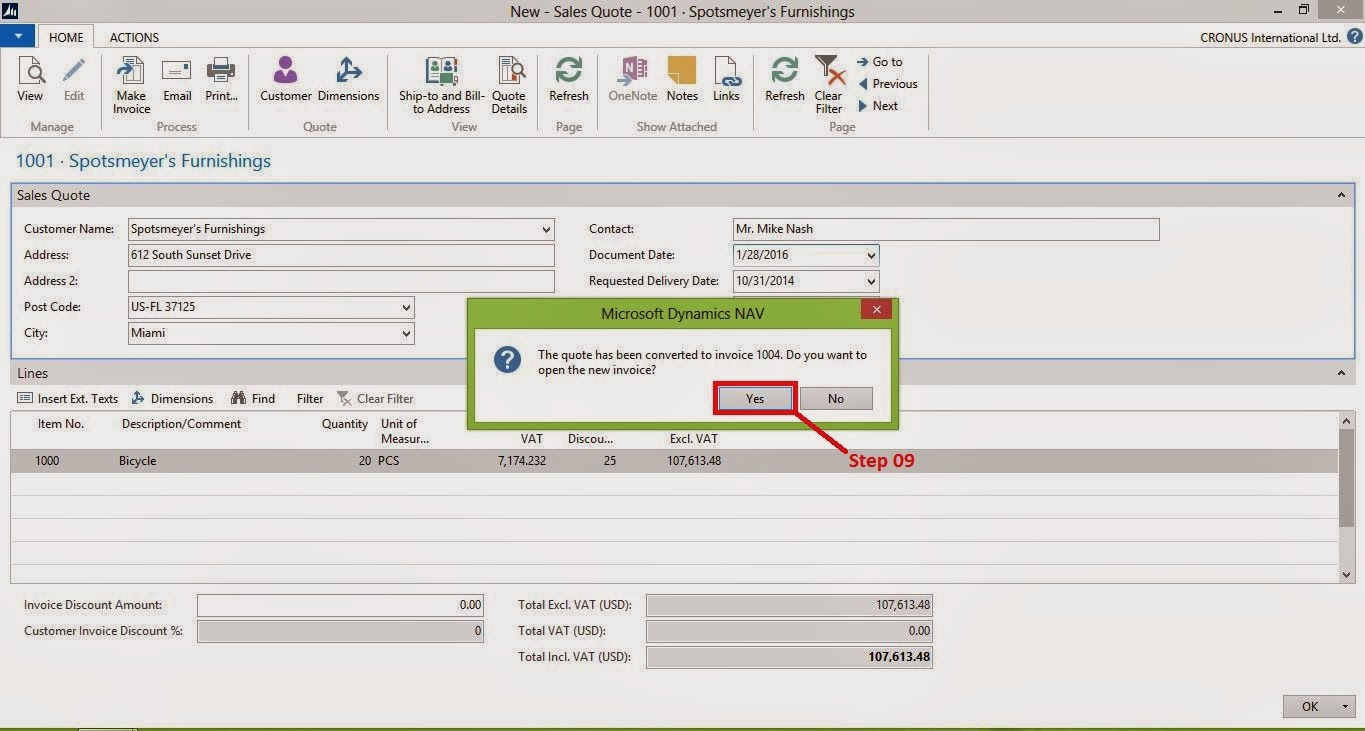Expand the Customer Name dropdown

click(x=544, y=229)
